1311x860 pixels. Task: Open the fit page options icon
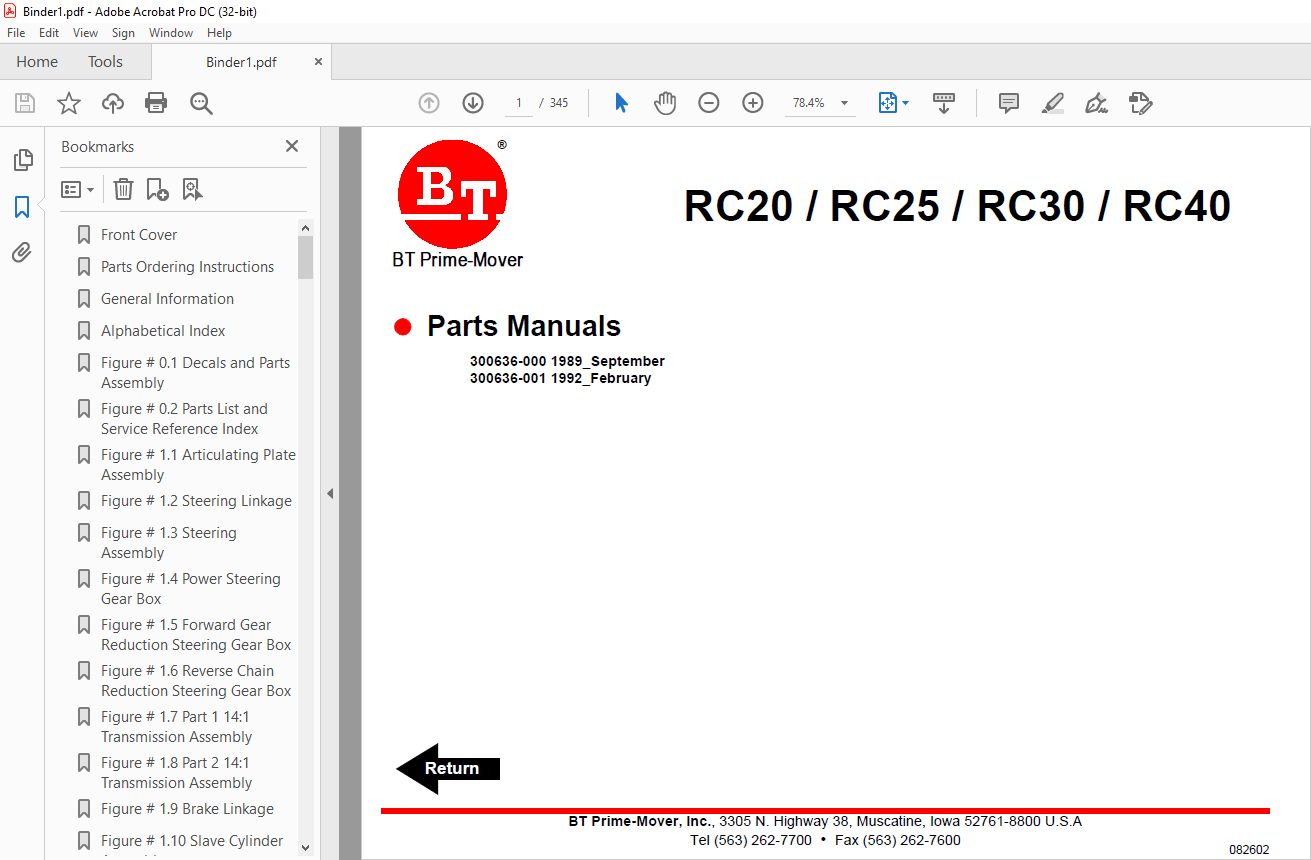tap(893, 103)
